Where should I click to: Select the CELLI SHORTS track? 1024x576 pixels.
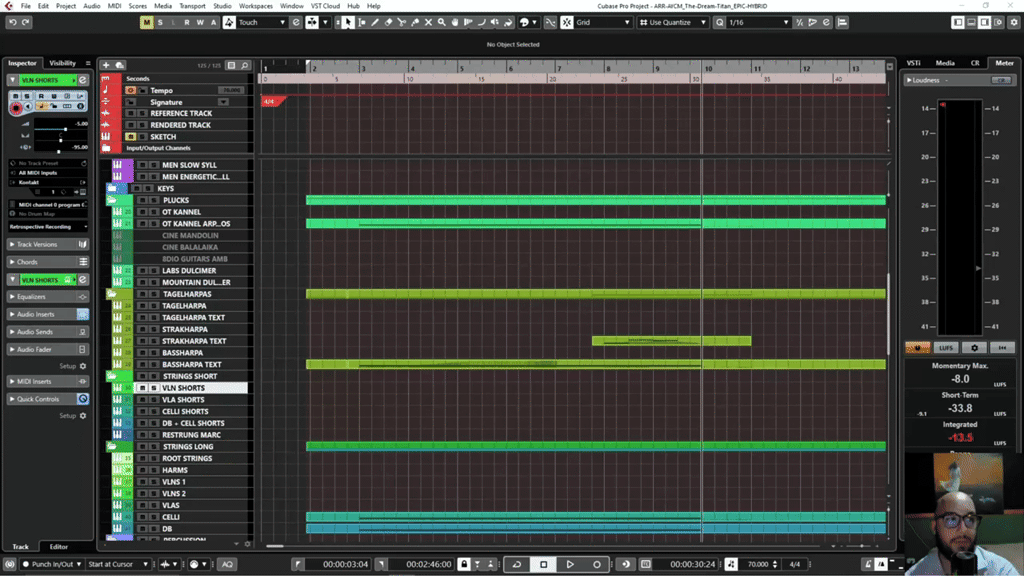pos(185,411)
